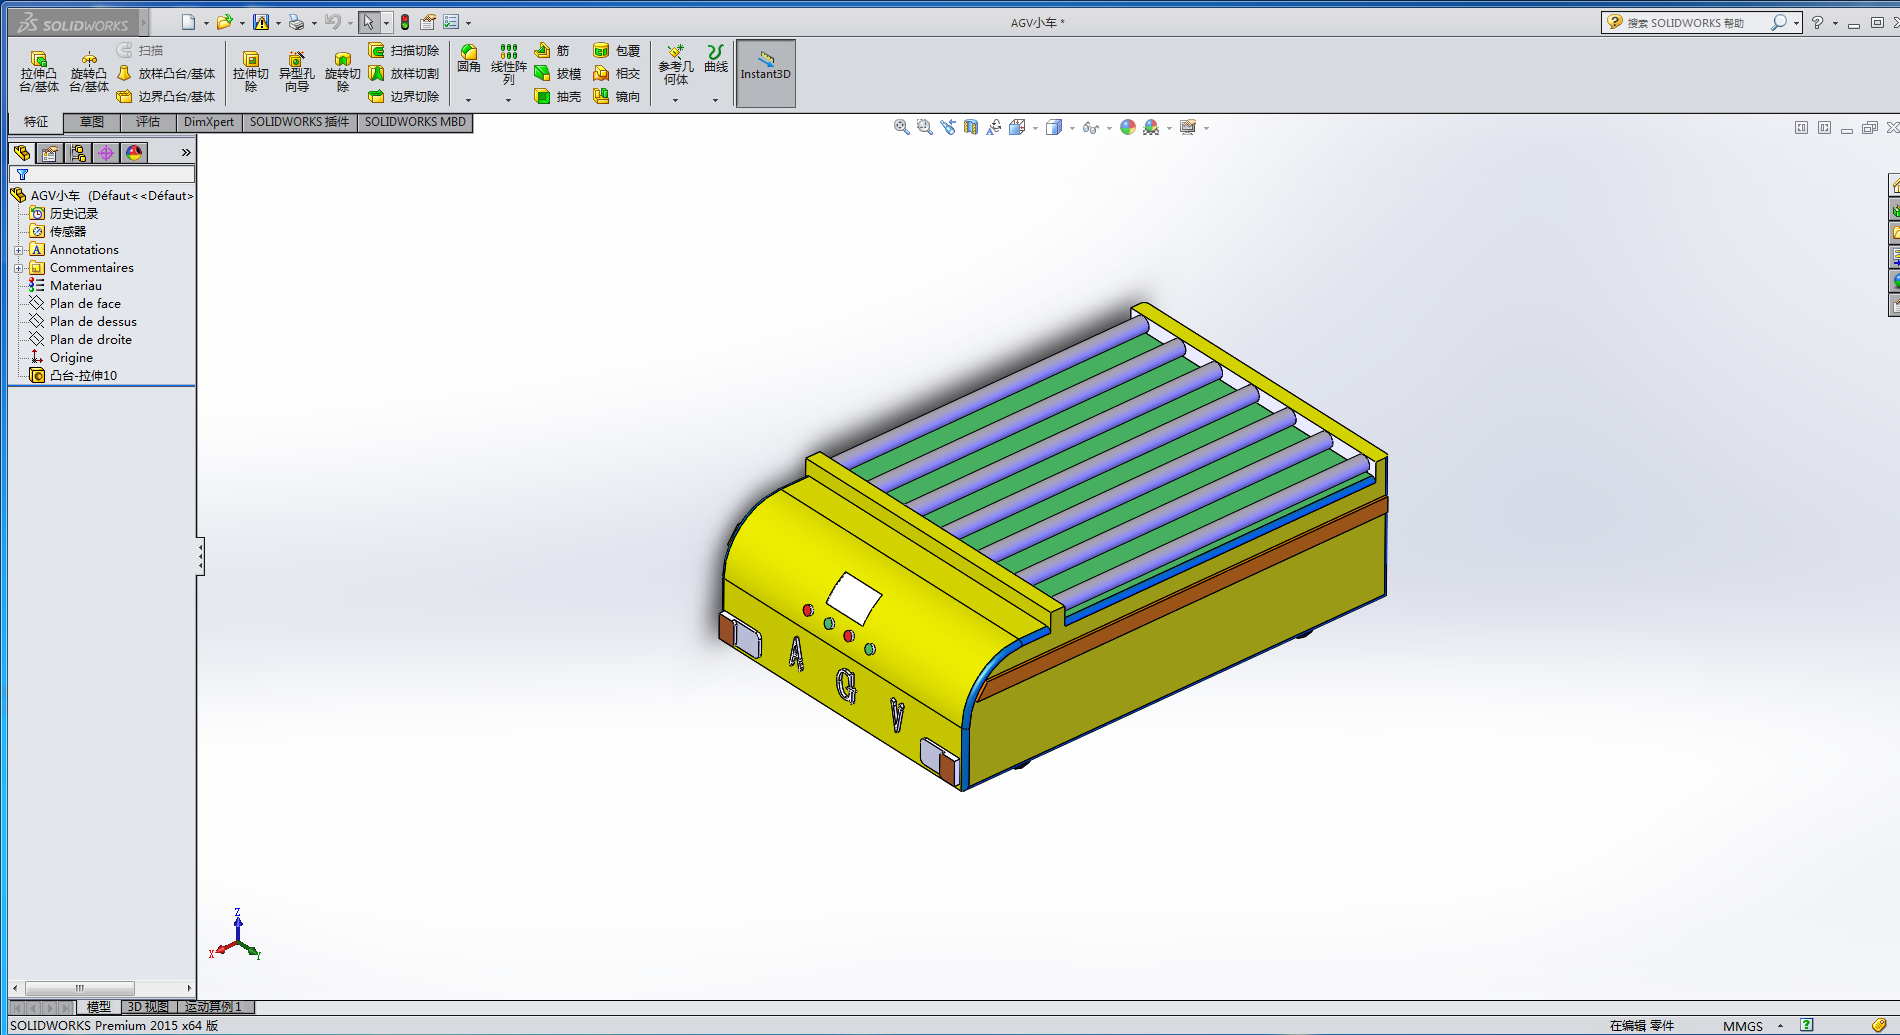The width and height of the screenshot is (1900, 1035).
Task: Expand the Commentaires tree node
Action: click(18, 268)
